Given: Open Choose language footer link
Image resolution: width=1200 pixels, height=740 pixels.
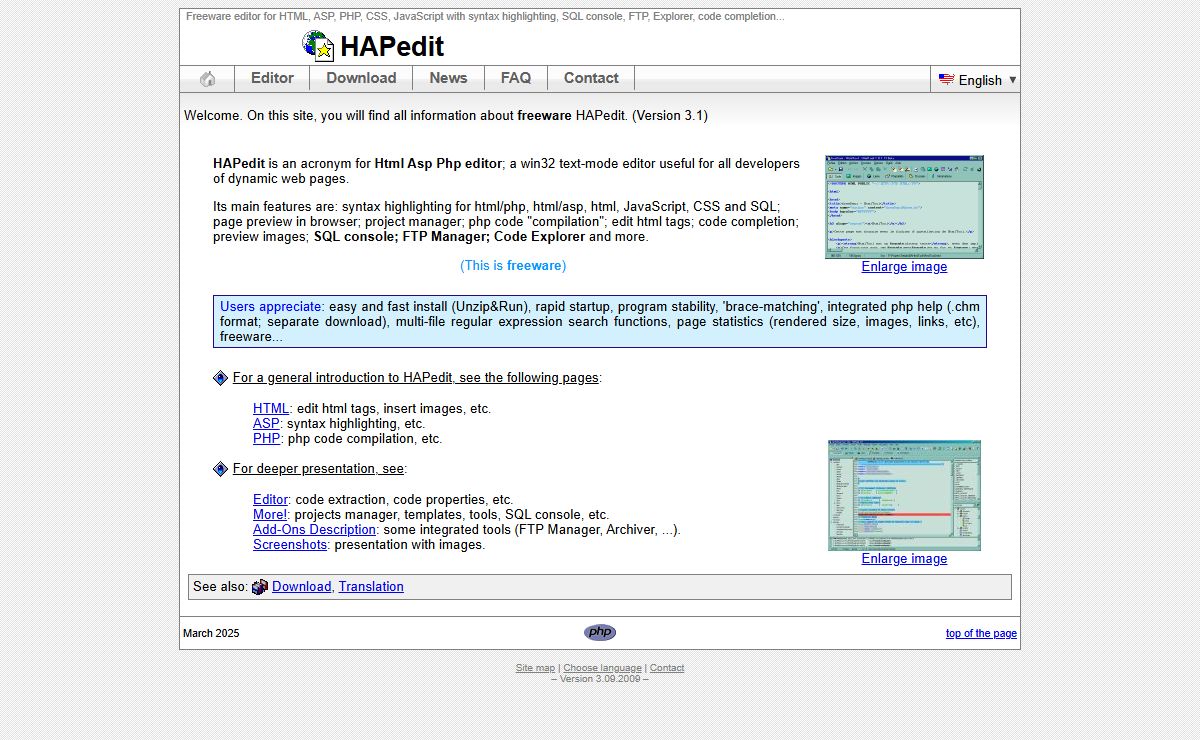Looking at the screenshot, I should (x=602, y=668).
